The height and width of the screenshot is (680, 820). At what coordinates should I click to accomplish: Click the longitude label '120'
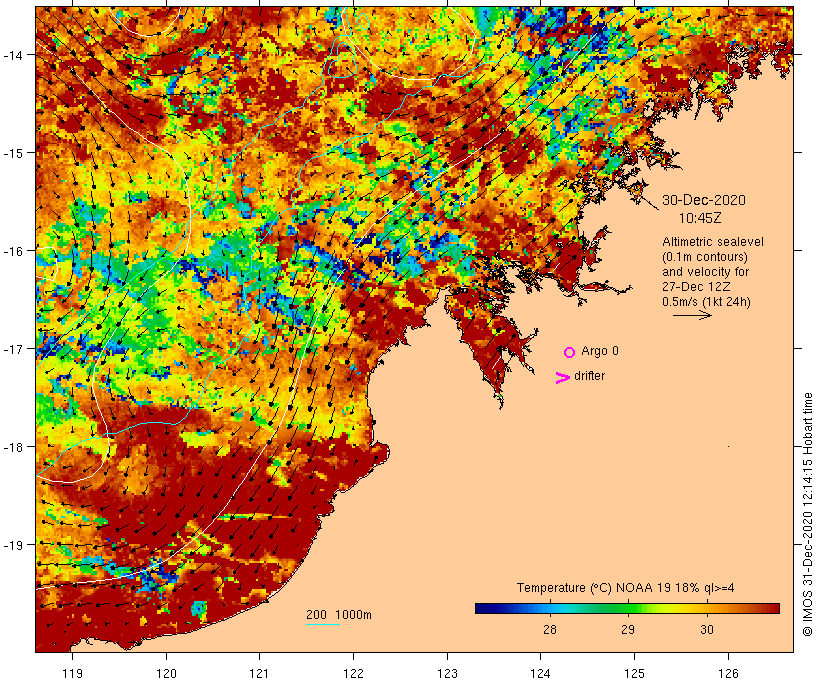pos(166,673)
